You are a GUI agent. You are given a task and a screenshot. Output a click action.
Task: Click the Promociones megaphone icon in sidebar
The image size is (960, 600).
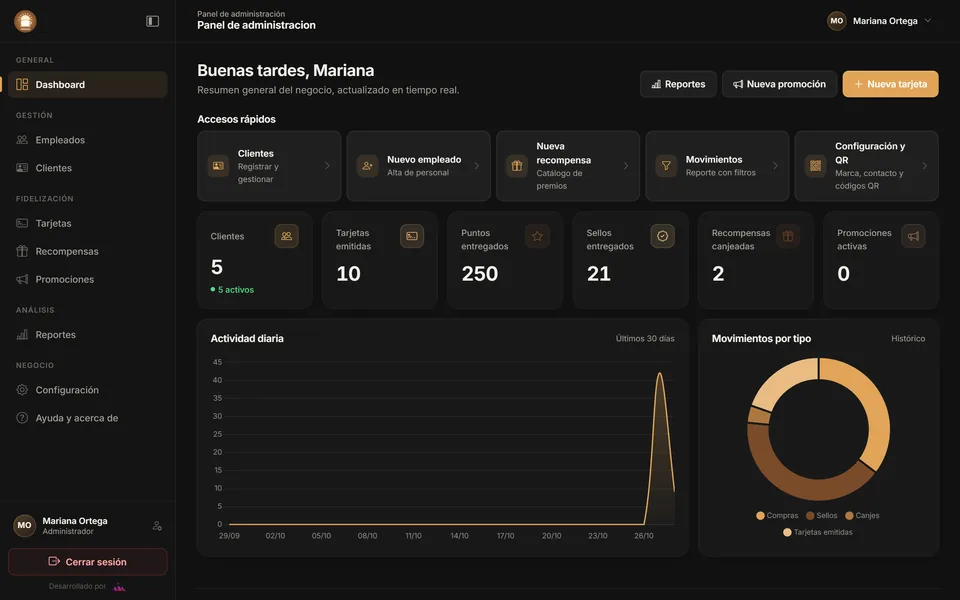coord(22,279)
